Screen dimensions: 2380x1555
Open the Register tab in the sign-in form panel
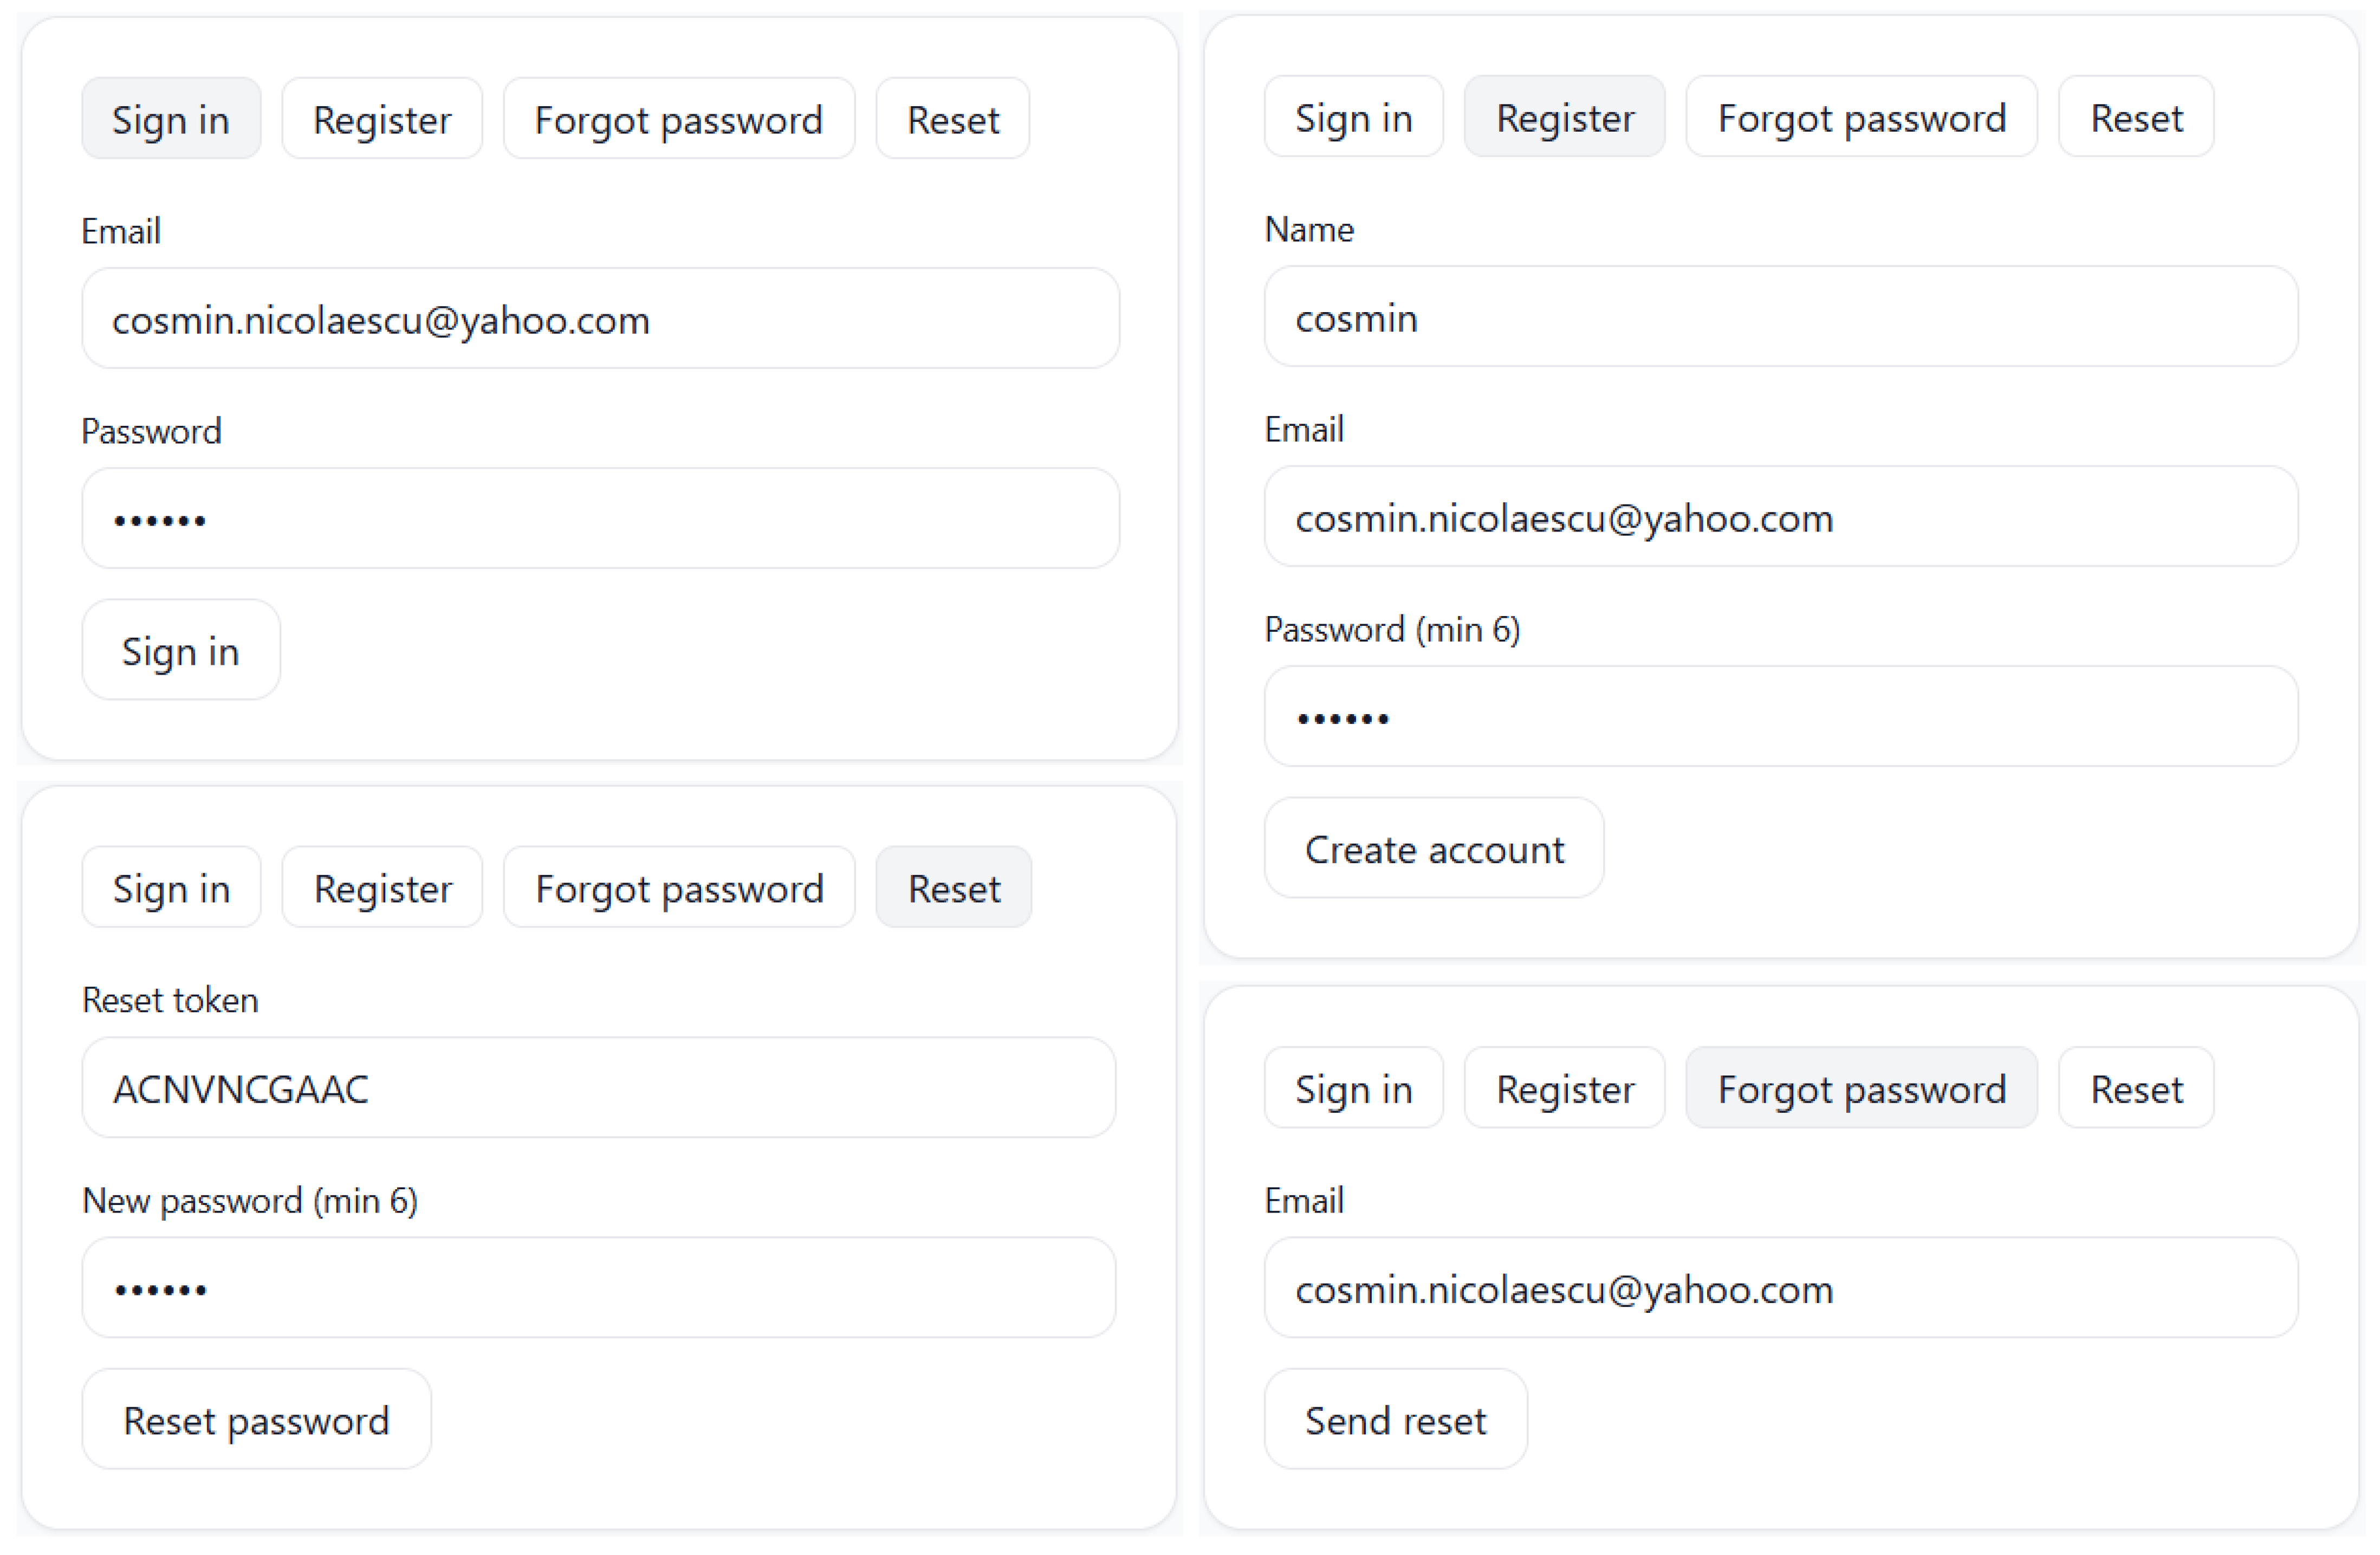[382, 120]
